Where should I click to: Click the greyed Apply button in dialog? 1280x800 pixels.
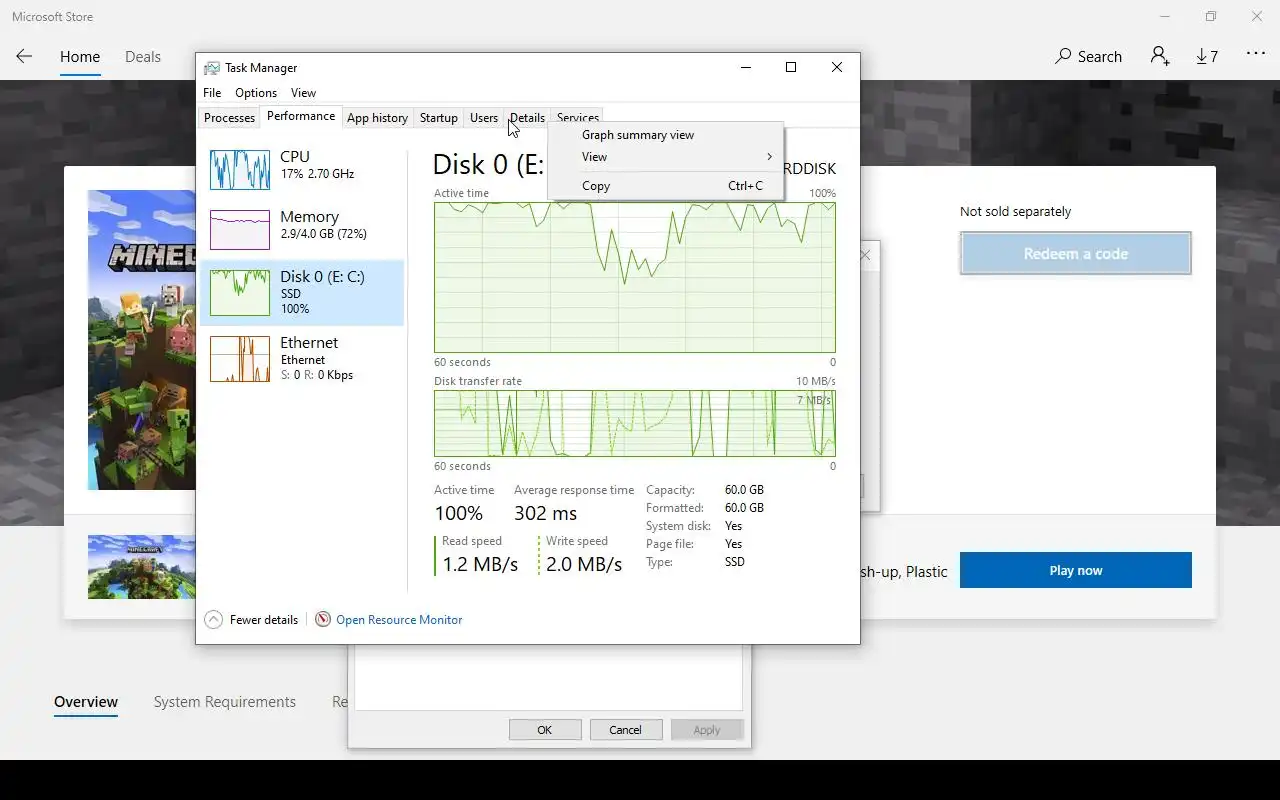pyautogui.click(x=707, y=730)
